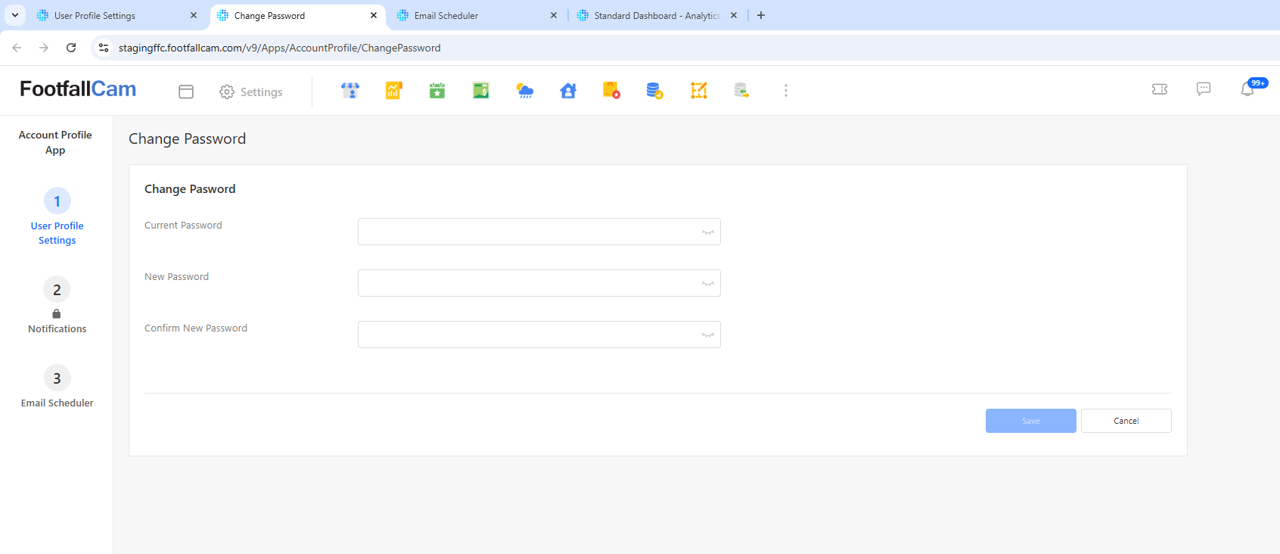Open the chat message bubble icon

tap(1203, 89)
